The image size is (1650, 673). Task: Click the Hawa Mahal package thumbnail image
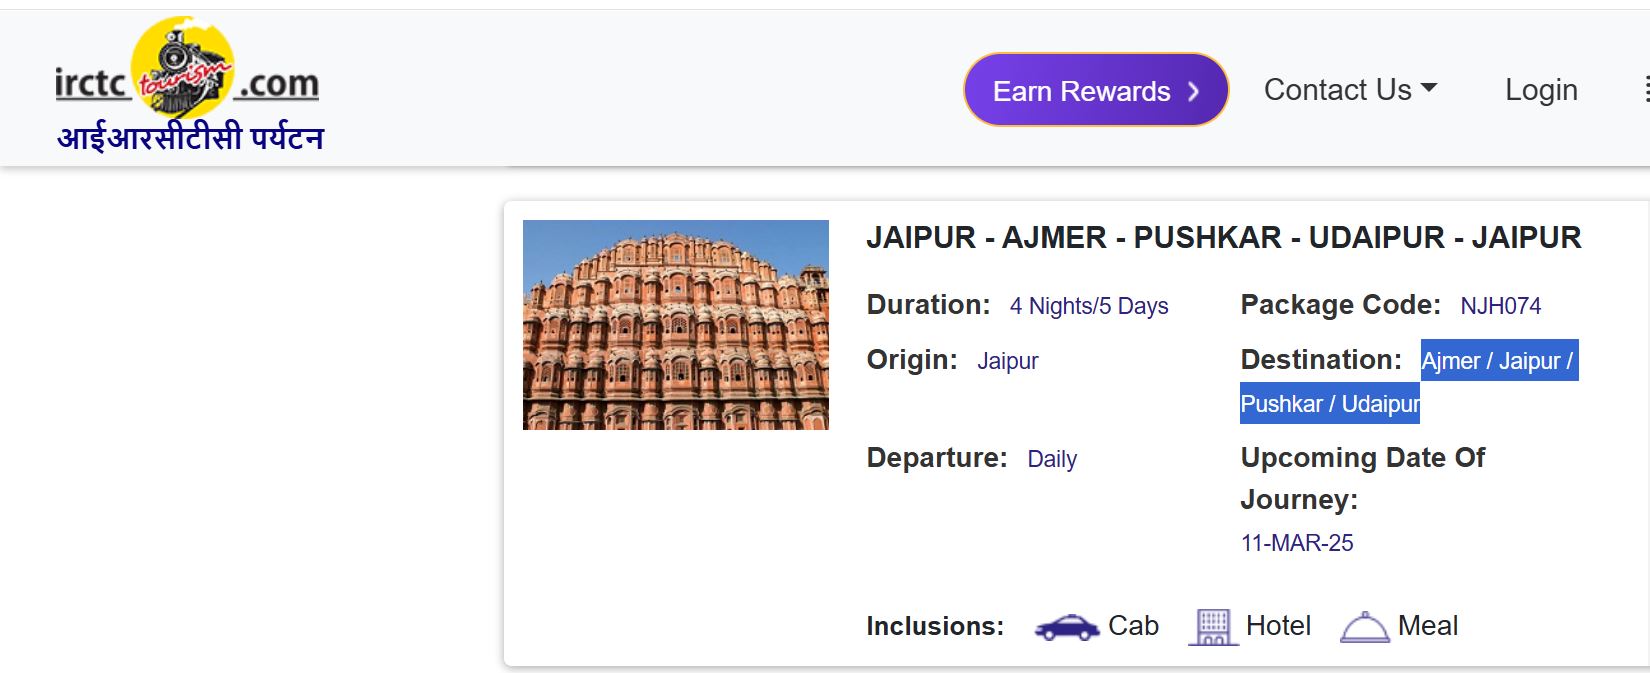tap(676, 323)
